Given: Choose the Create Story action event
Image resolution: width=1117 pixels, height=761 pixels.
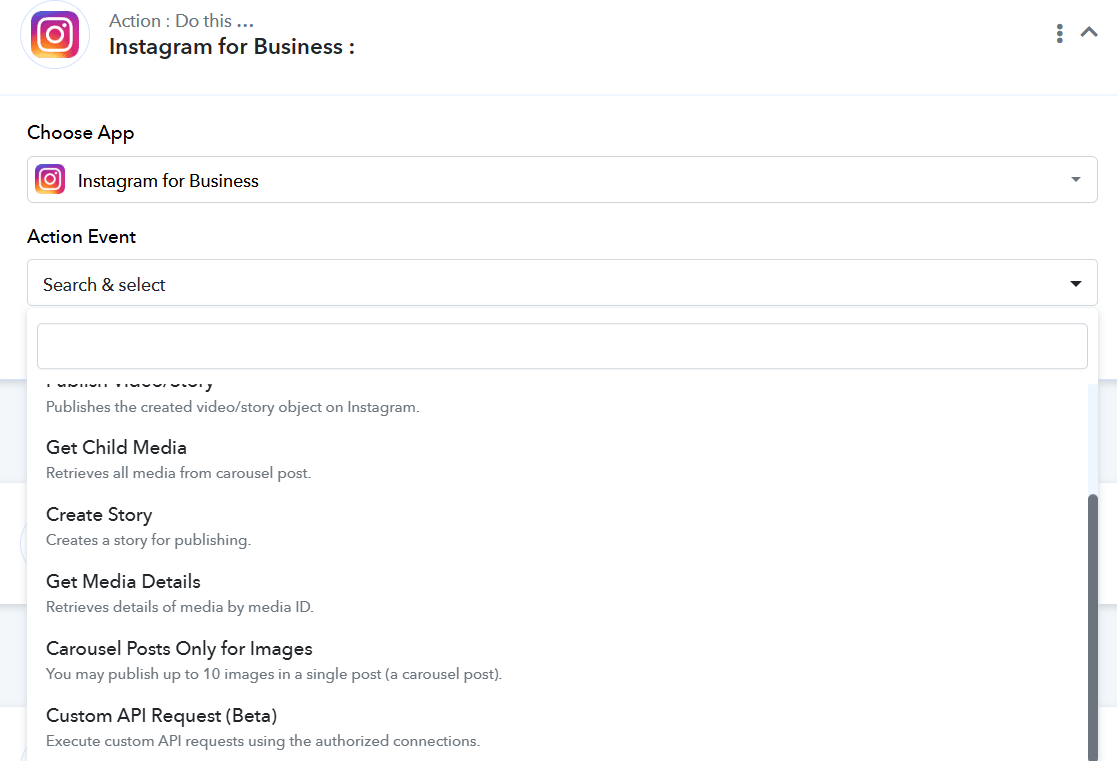Looking at the screenshot, I should 99,515.
